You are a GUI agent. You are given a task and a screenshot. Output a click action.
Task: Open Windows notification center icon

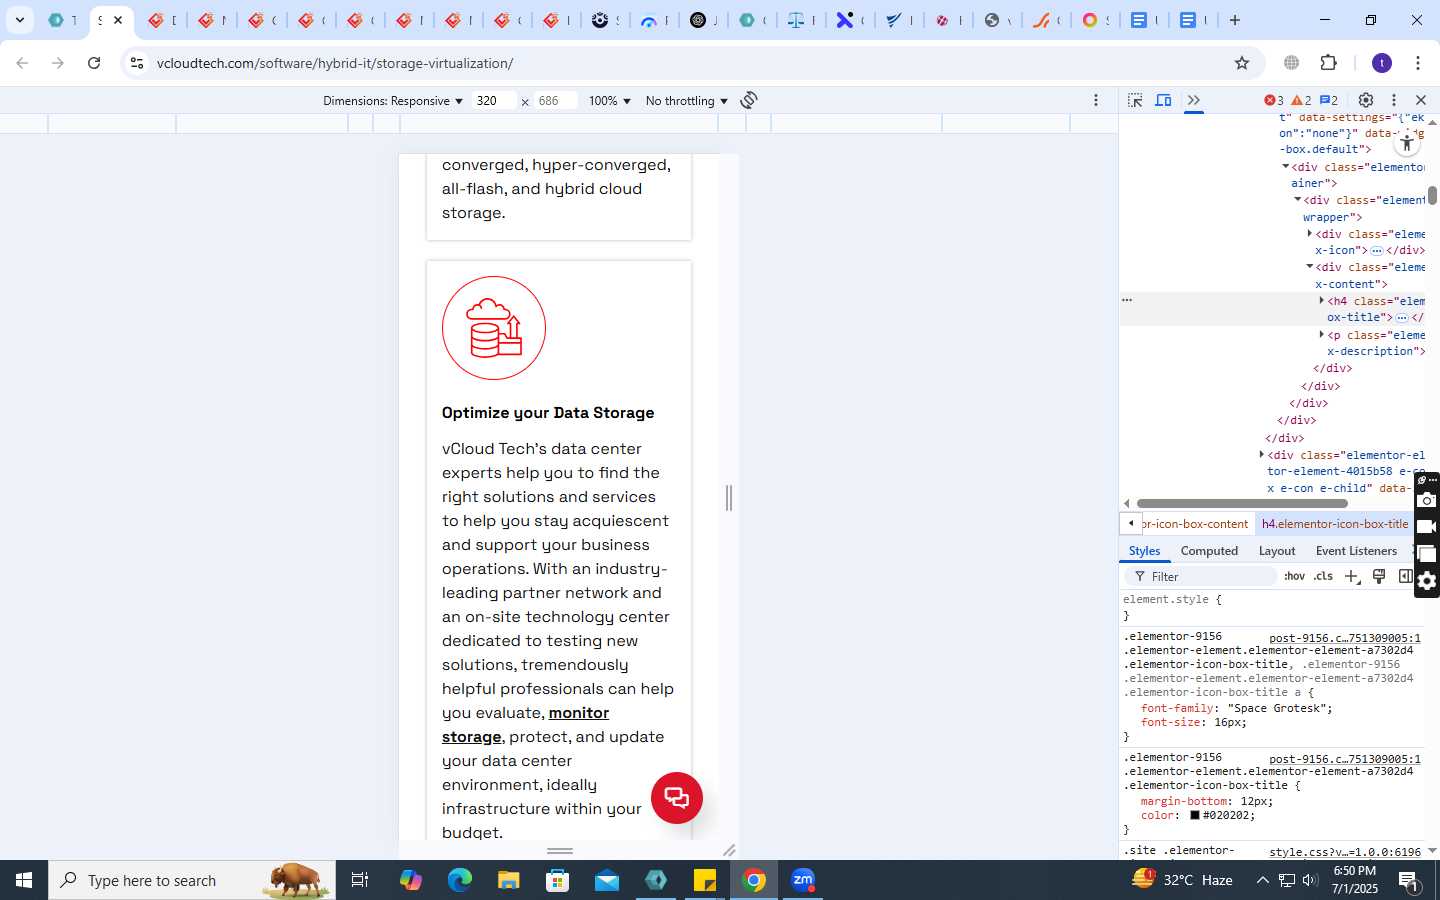1409,880
